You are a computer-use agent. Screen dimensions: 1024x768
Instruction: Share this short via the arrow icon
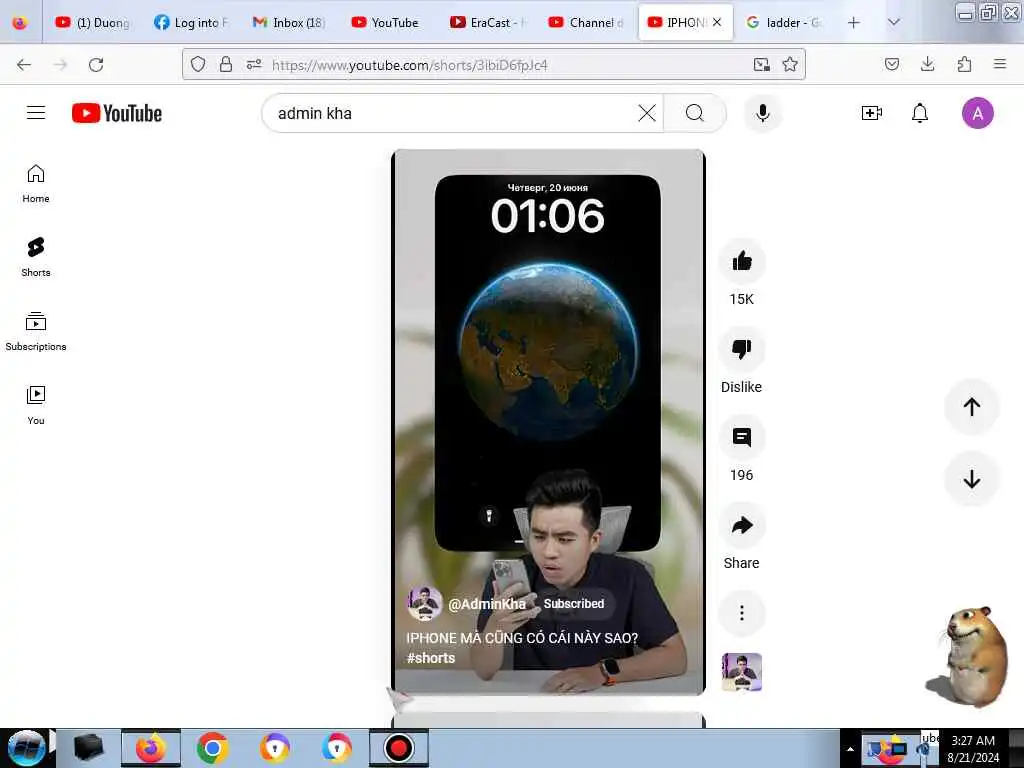click(741, 525)
